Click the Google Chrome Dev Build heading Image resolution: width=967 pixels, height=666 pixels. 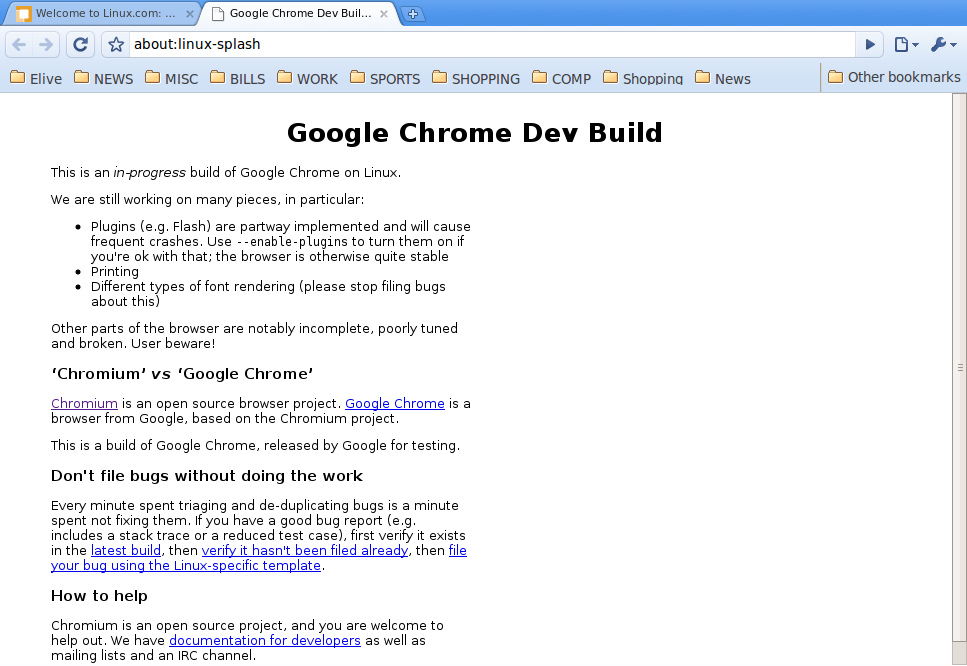click(x=475, y=133)
